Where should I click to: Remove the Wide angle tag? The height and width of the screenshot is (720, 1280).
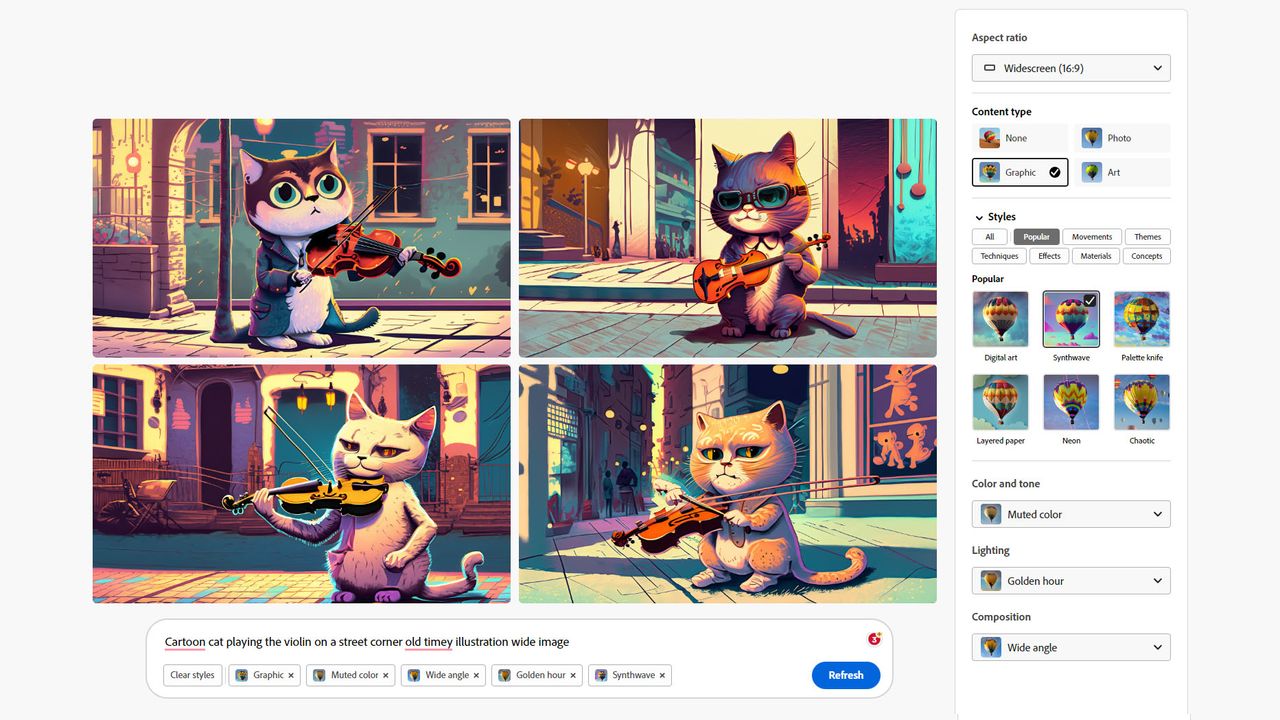point(476,675)
